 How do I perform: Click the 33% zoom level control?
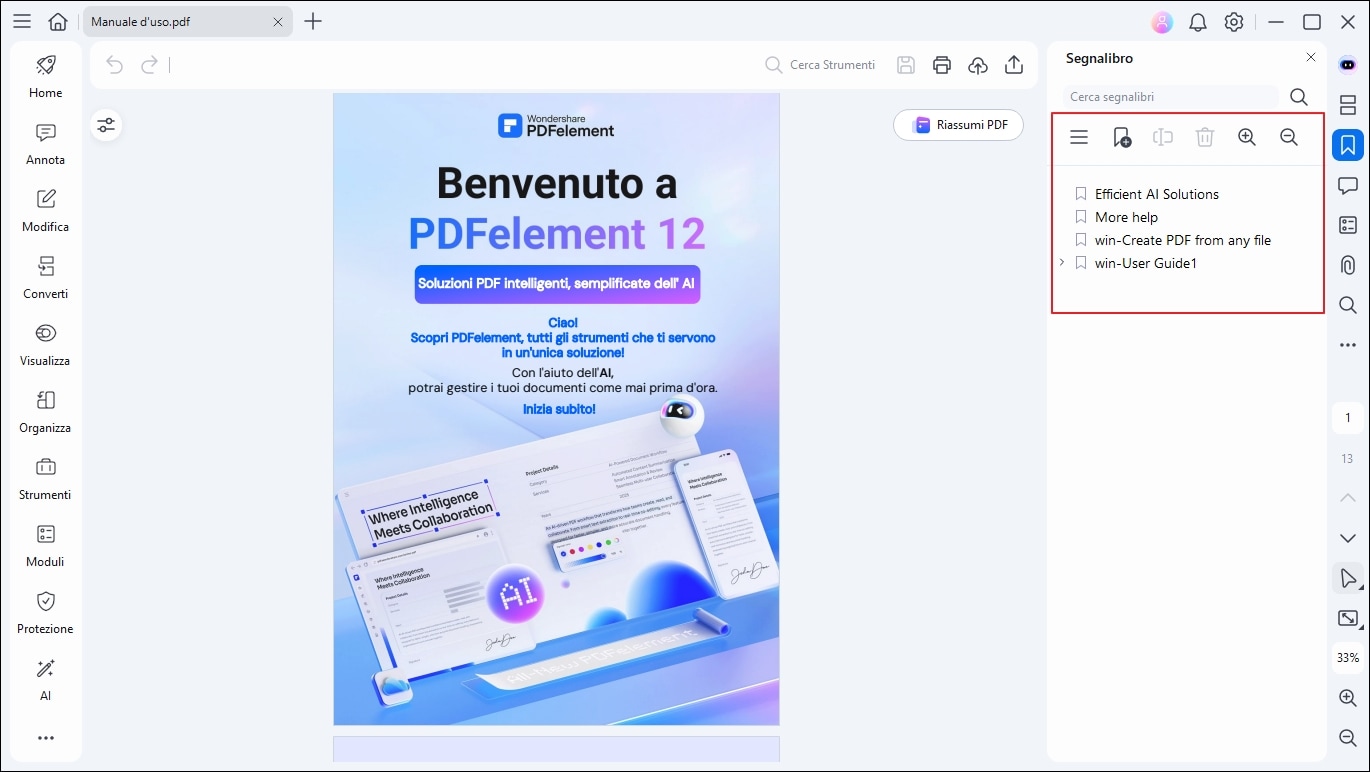click(1347, 657)
